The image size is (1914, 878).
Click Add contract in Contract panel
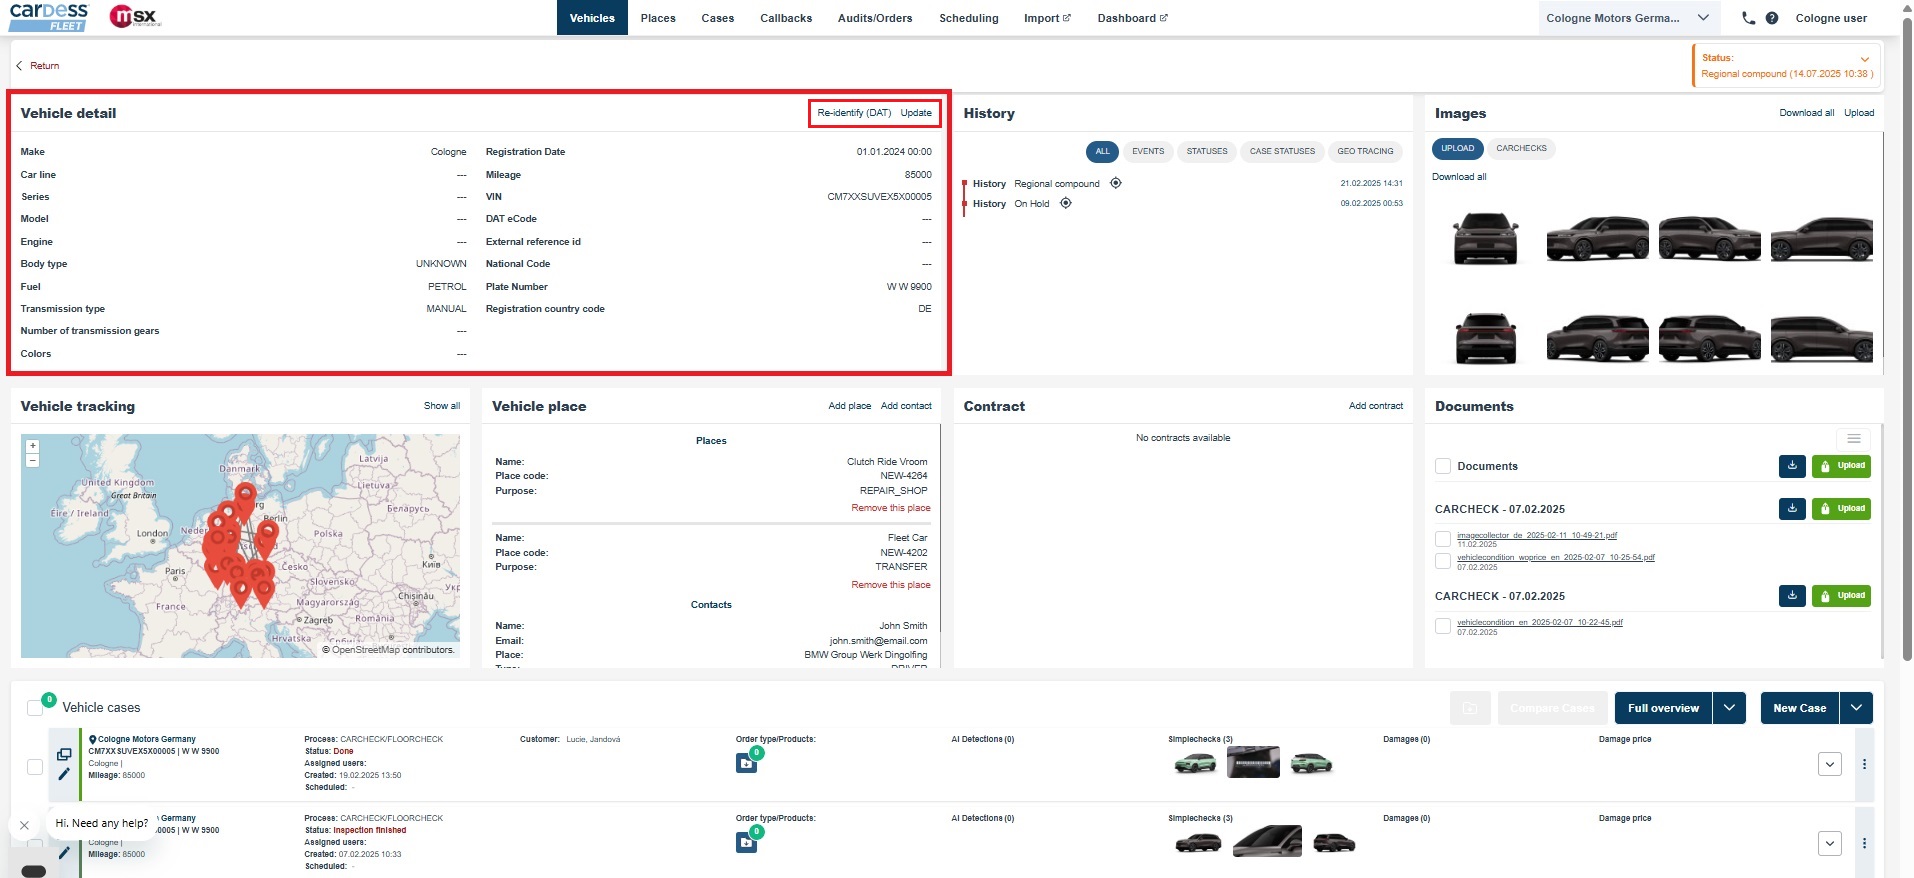click(x=1375, y=406)
